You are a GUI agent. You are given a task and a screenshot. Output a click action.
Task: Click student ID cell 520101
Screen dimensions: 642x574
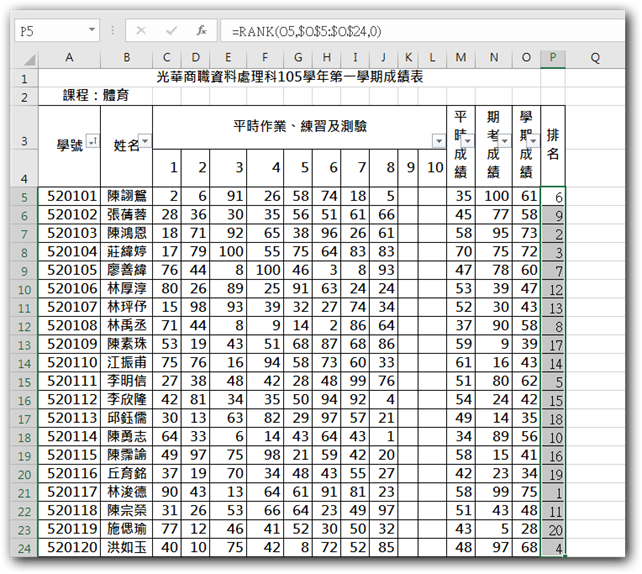tap(69, 196)
